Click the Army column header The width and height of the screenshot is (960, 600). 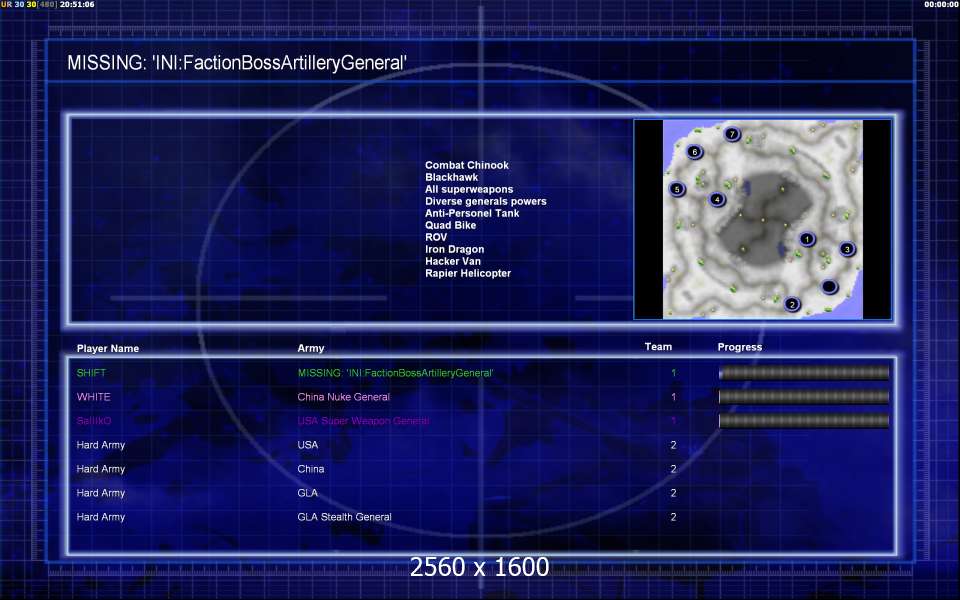tap(310, 348)
